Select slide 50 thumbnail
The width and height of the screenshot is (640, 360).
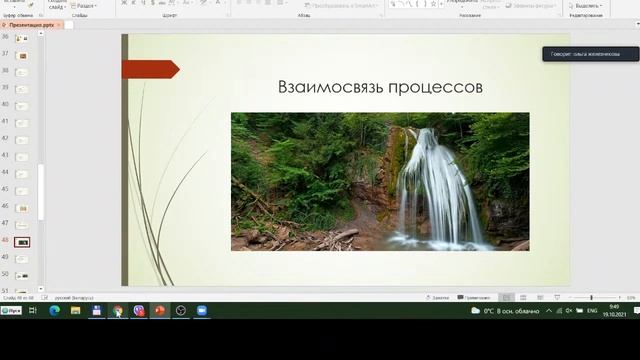coord(22,276)
